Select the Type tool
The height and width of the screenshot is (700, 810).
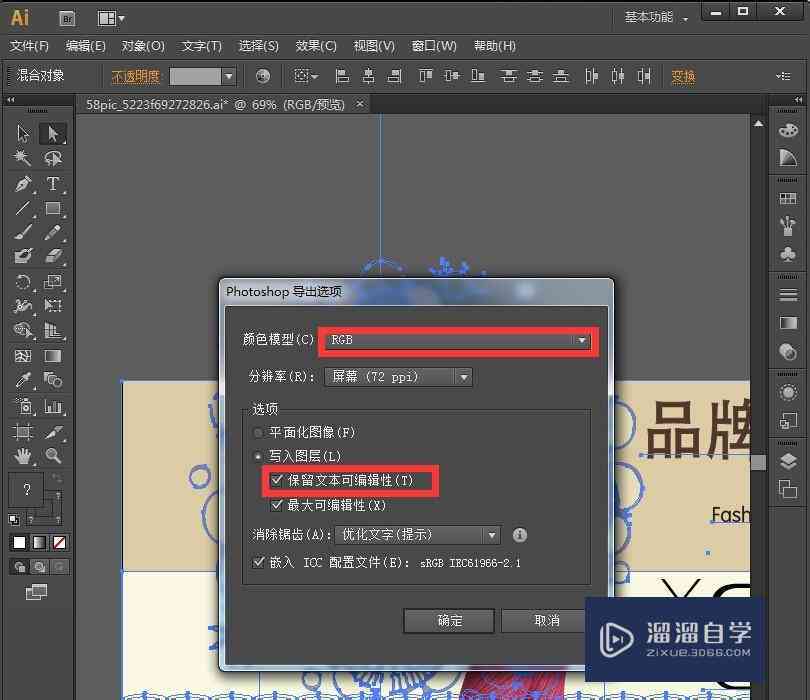53,183
